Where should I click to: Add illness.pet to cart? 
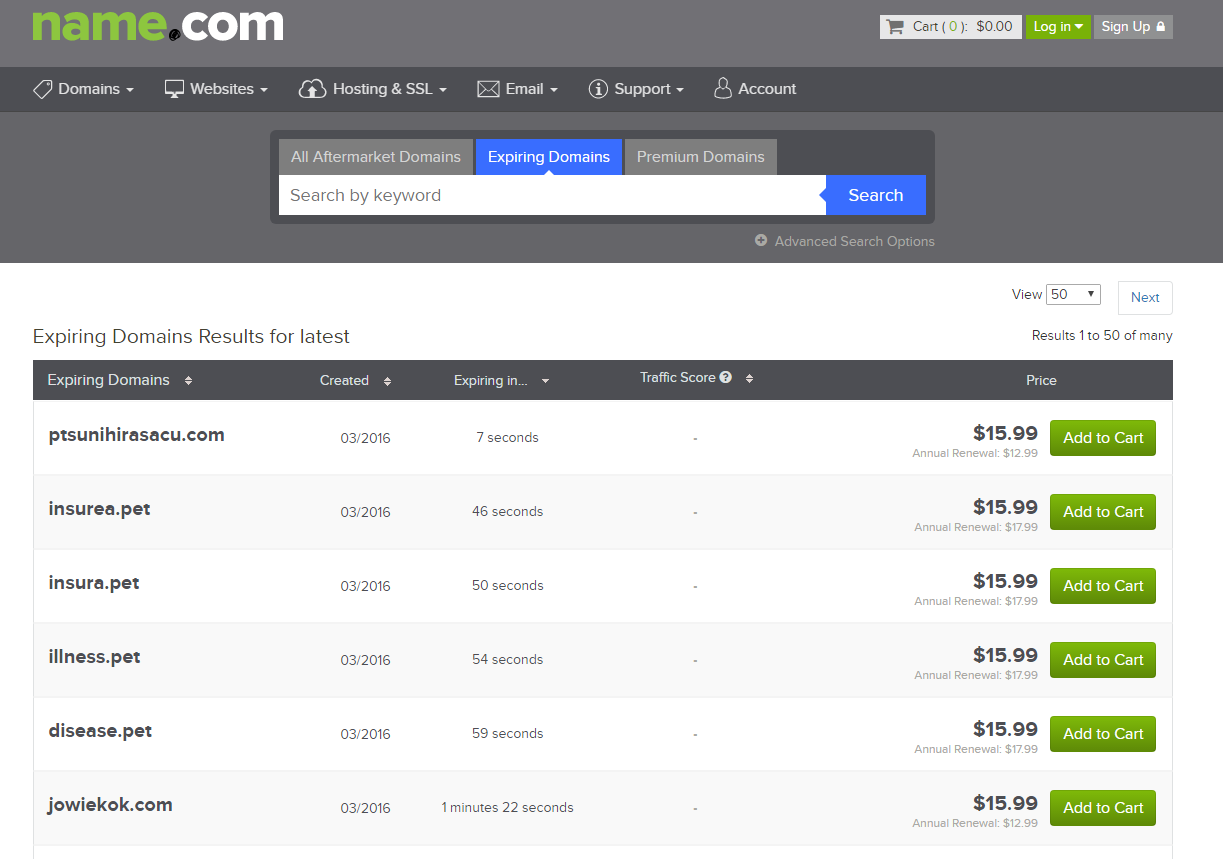coord(1103,660)
